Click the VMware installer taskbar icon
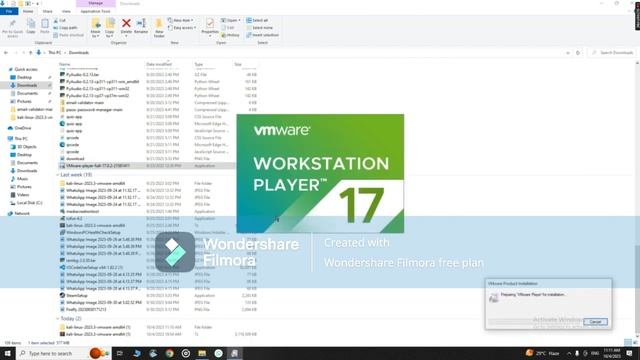 click(235, 353)
